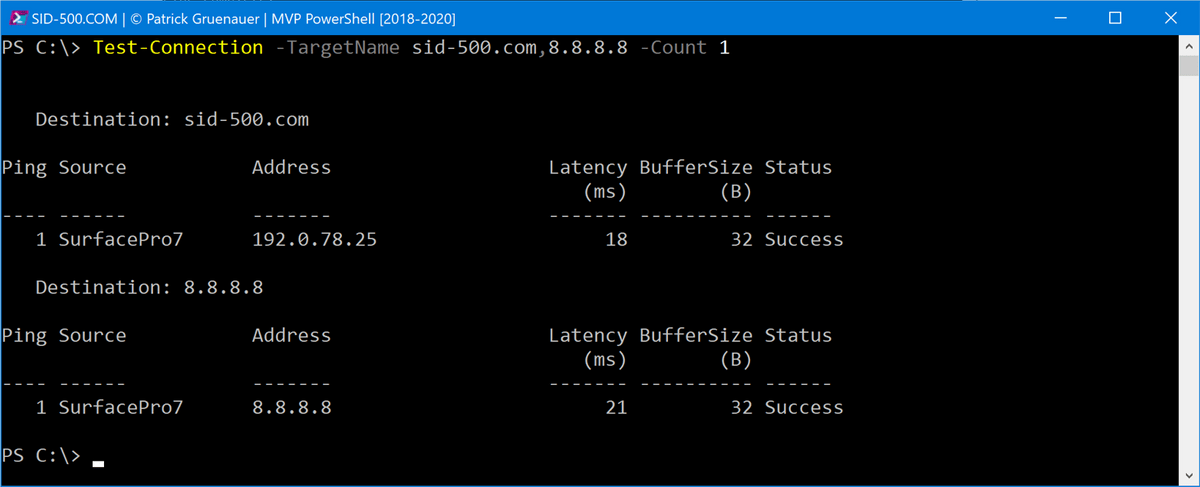Click the first Success status

pyautogui.click(x=803, y=240)
